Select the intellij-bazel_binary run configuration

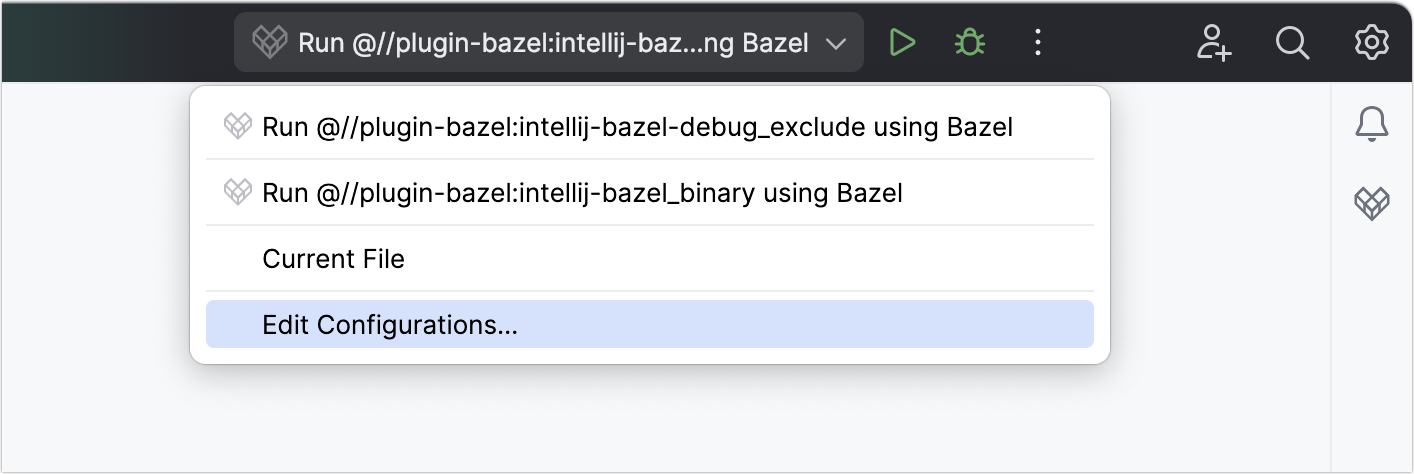[x=582, y=192]
